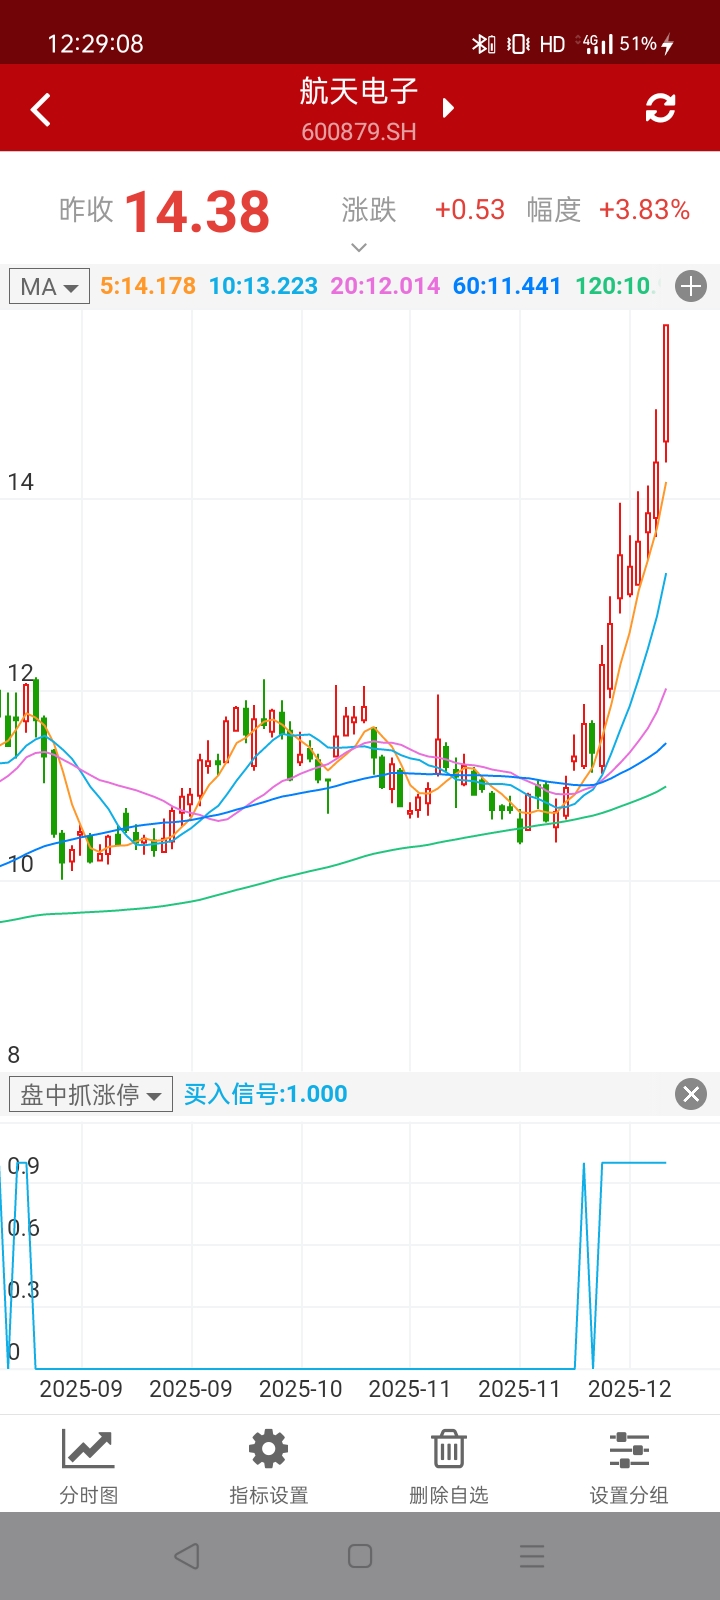Screen dimensions: 720x1600
Task: Open the 盘中抓涨停 indicator dropdown
Action: [91, 1094]
